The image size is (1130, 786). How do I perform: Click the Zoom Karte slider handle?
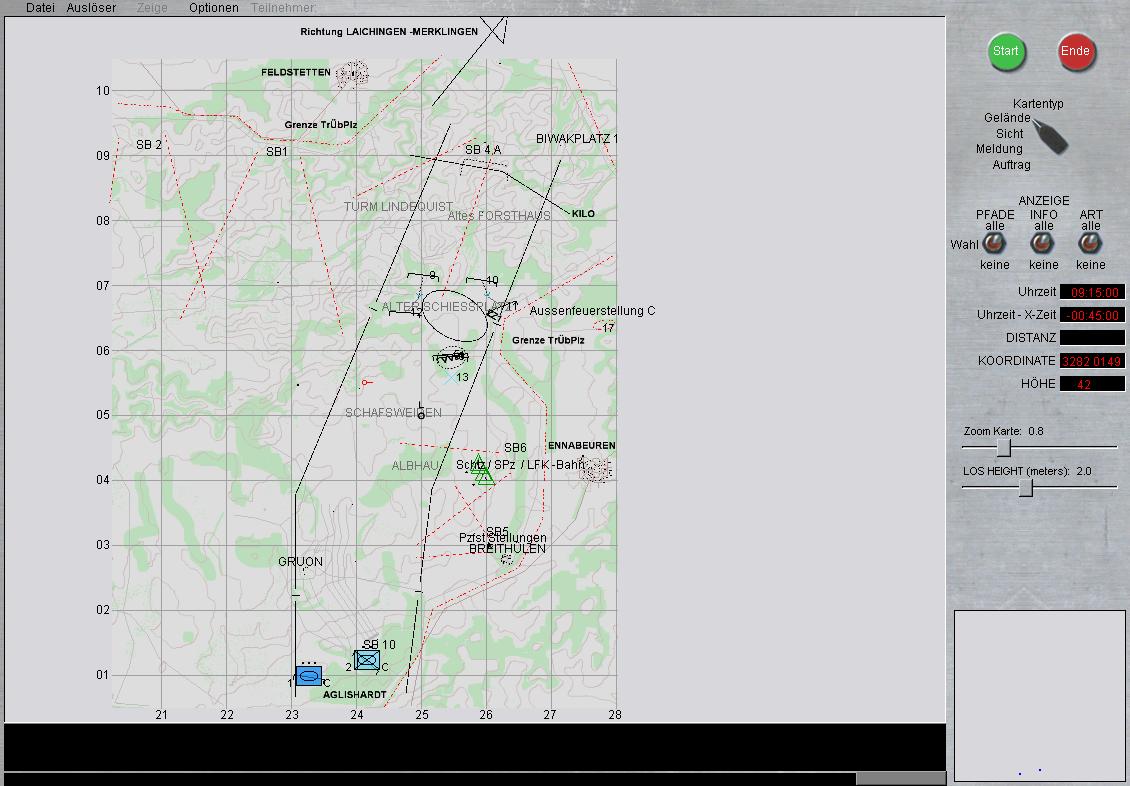1003,448
